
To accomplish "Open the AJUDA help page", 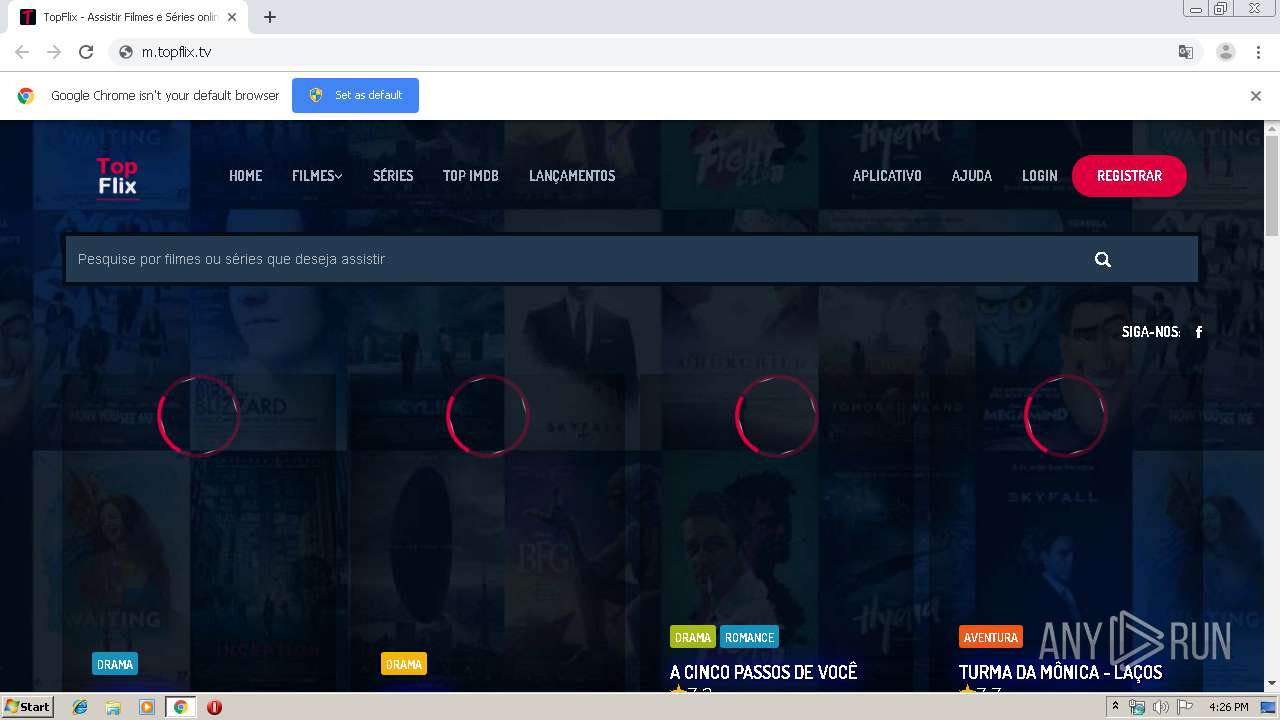I will coord(972,176).
